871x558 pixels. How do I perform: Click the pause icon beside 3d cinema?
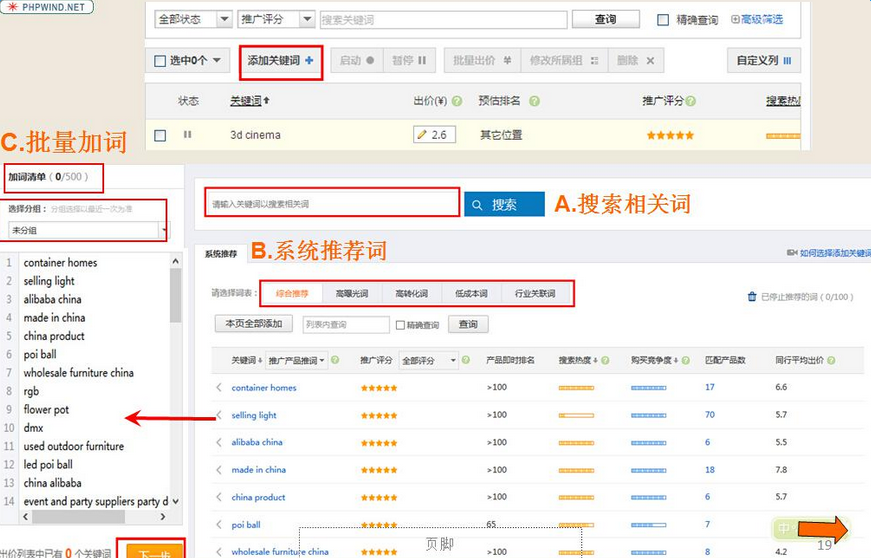(187, 135)
